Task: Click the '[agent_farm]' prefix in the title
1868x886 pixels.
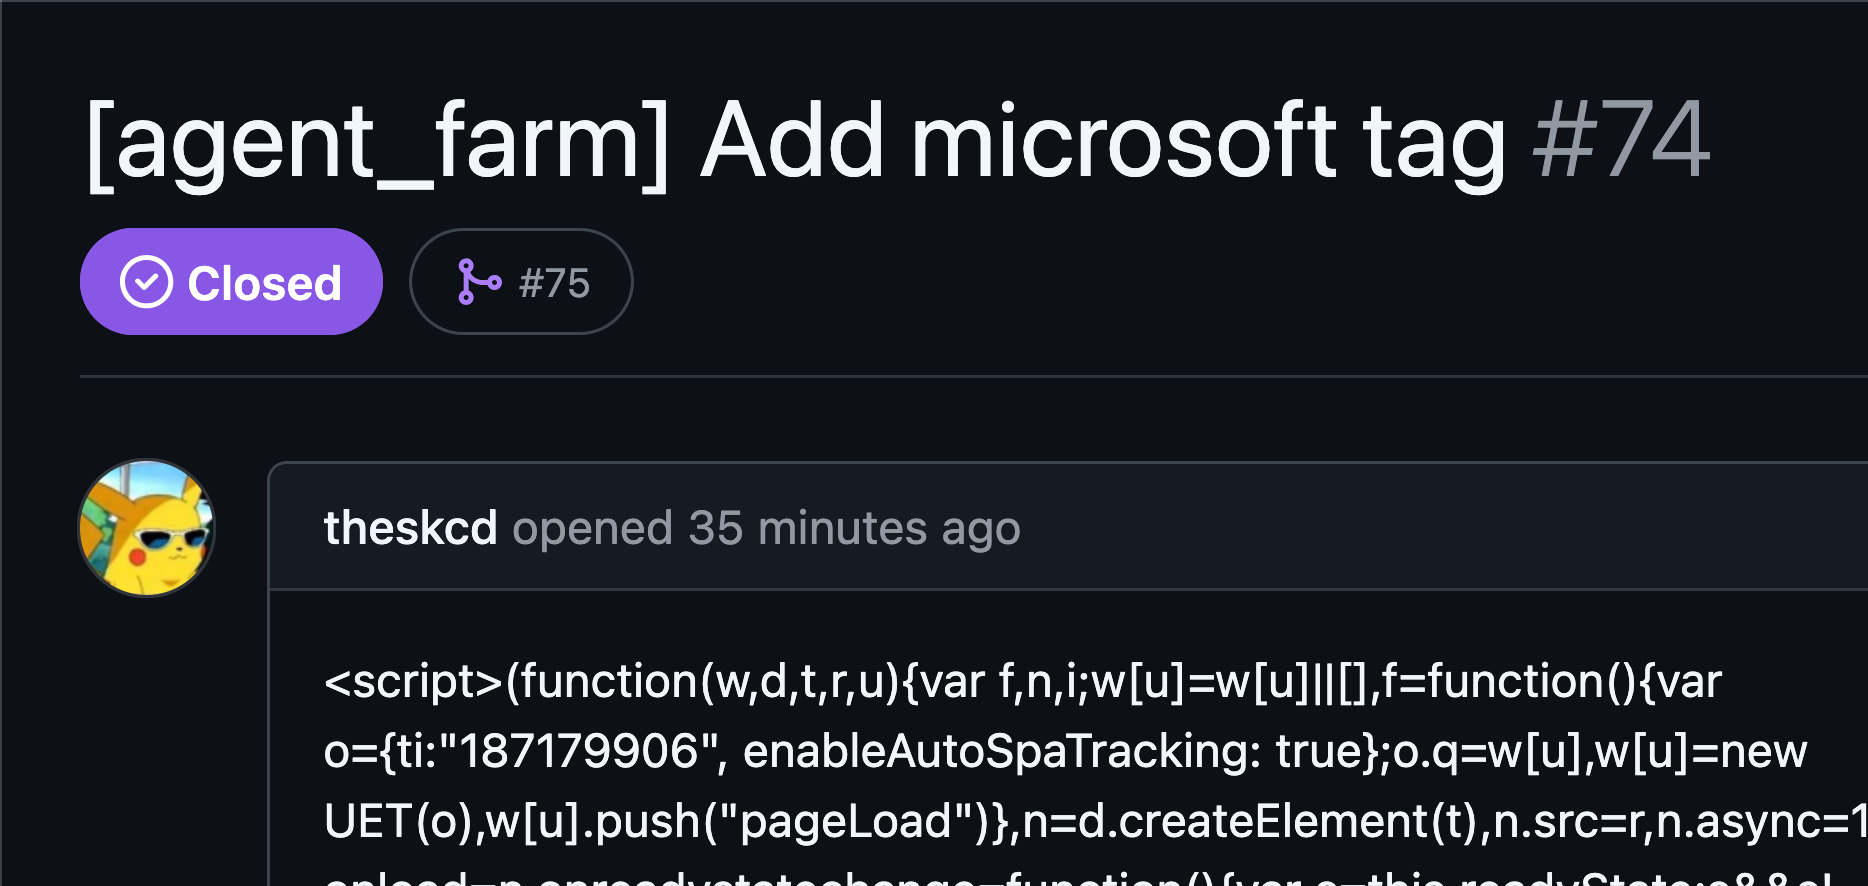Action: [377, 141]
